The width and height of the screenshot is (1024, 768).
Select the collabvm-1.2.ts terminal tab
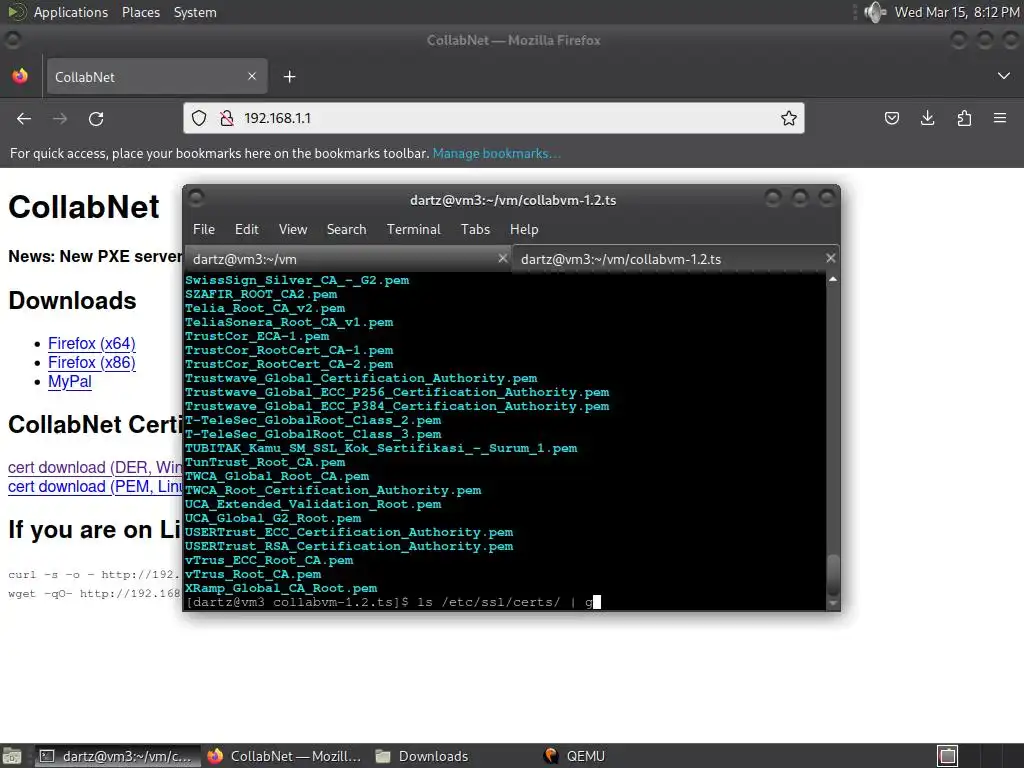point(675,259)
